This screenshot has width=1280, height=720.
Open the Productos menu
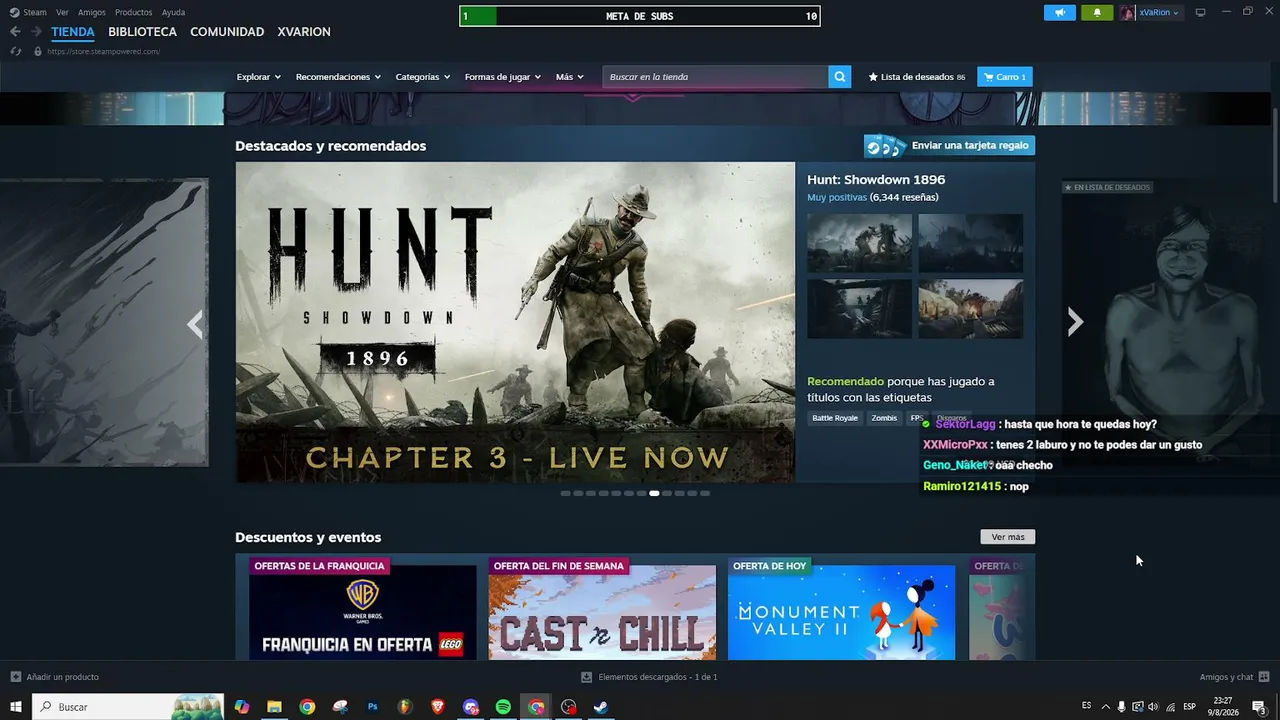click(x=134, y=13)
